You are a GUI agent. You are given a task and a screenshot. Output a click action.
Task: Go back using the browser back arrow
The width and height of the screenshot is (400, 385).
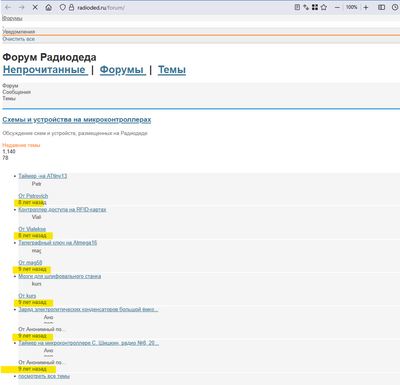8,7
